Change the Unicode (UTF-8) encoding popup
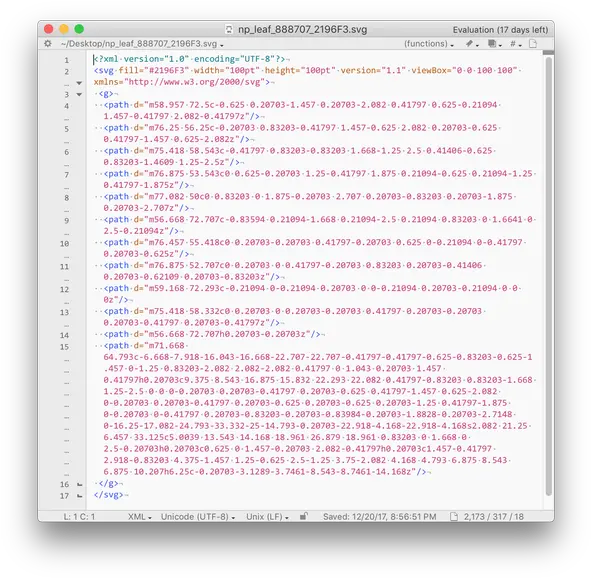The height and width of the screenshot is (578, 591). 198,517
